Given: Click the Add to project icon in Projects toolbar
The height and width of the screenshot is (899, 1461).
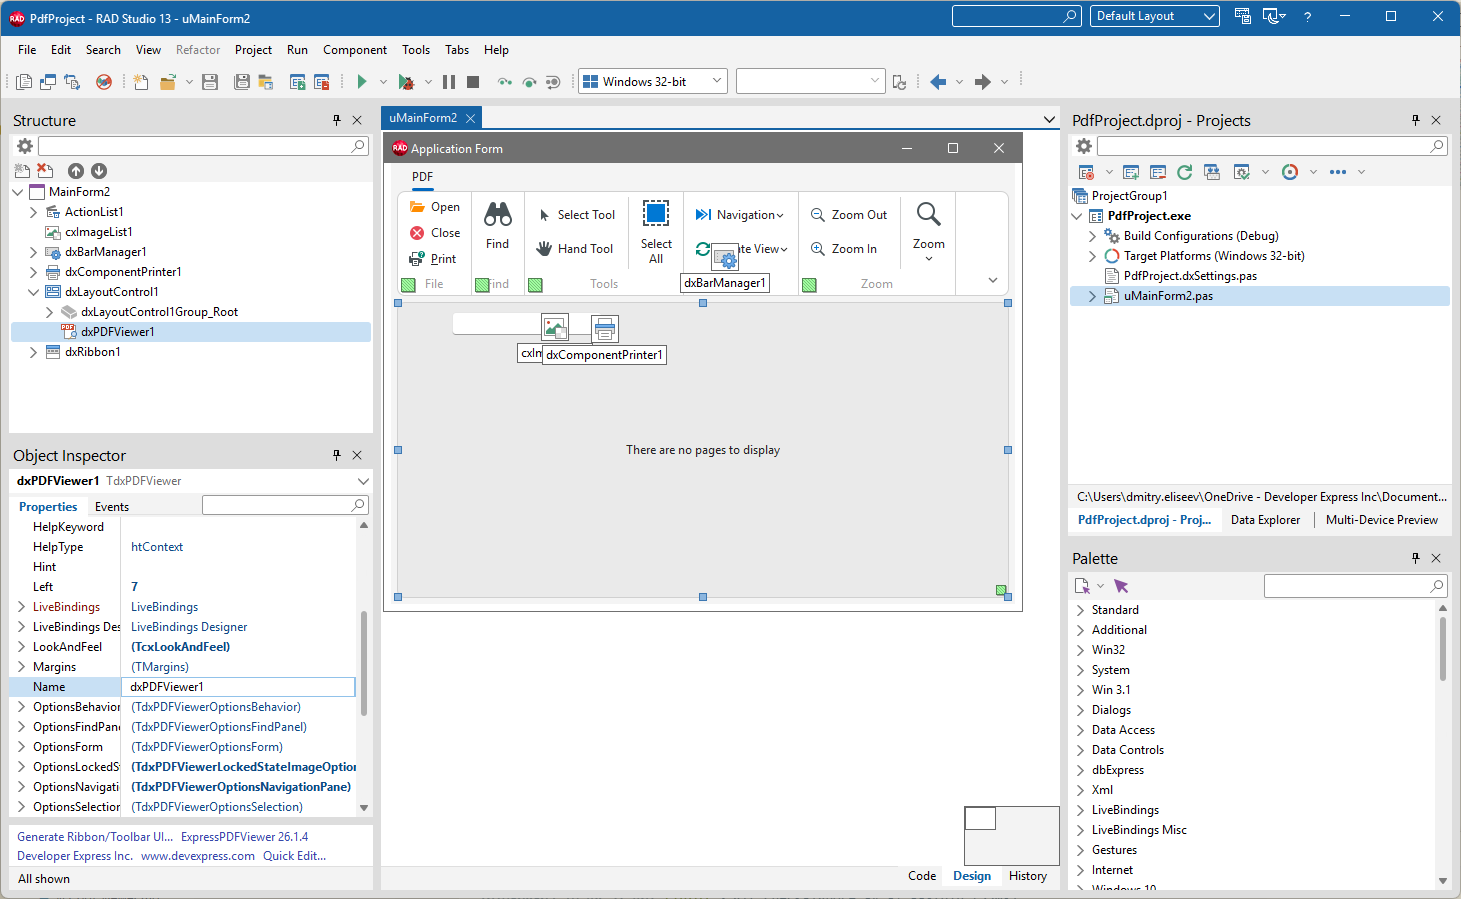Looking at the screenshot, I should pyautogui.click(x=1131, y=172).
